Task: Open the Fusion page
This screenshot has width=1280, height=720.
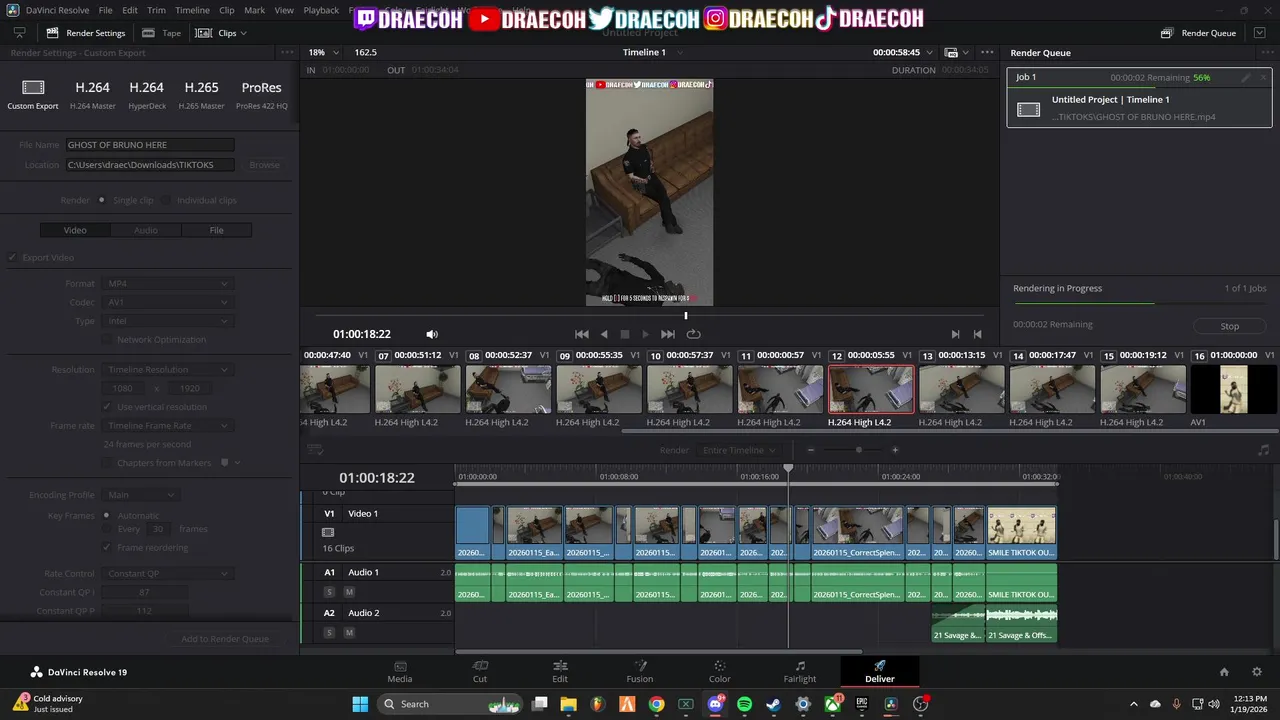Action: [640, 671]
